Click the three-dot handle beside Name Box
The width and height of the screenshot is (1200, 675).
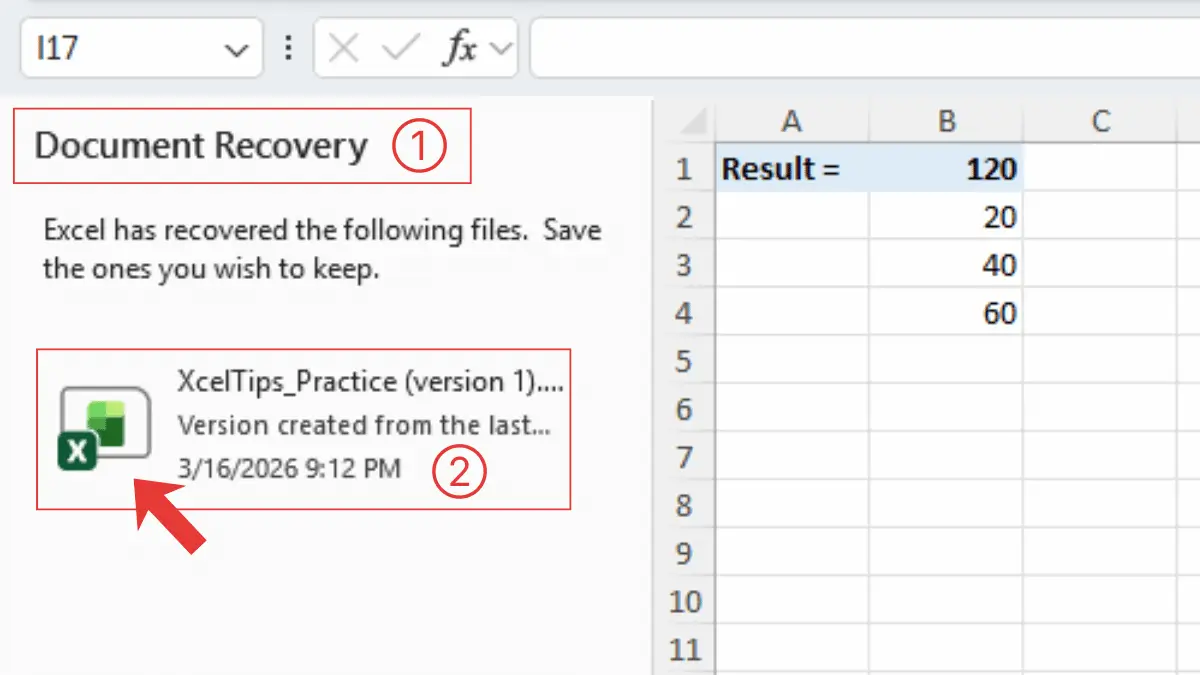pyautogui.click(x=288, y=49)
